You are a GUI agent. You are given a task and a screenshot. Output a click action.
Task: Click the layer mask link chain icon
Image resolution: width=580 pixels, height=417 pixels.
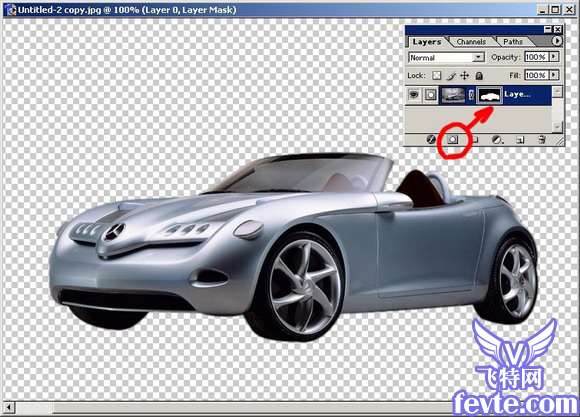coord(471,95)
